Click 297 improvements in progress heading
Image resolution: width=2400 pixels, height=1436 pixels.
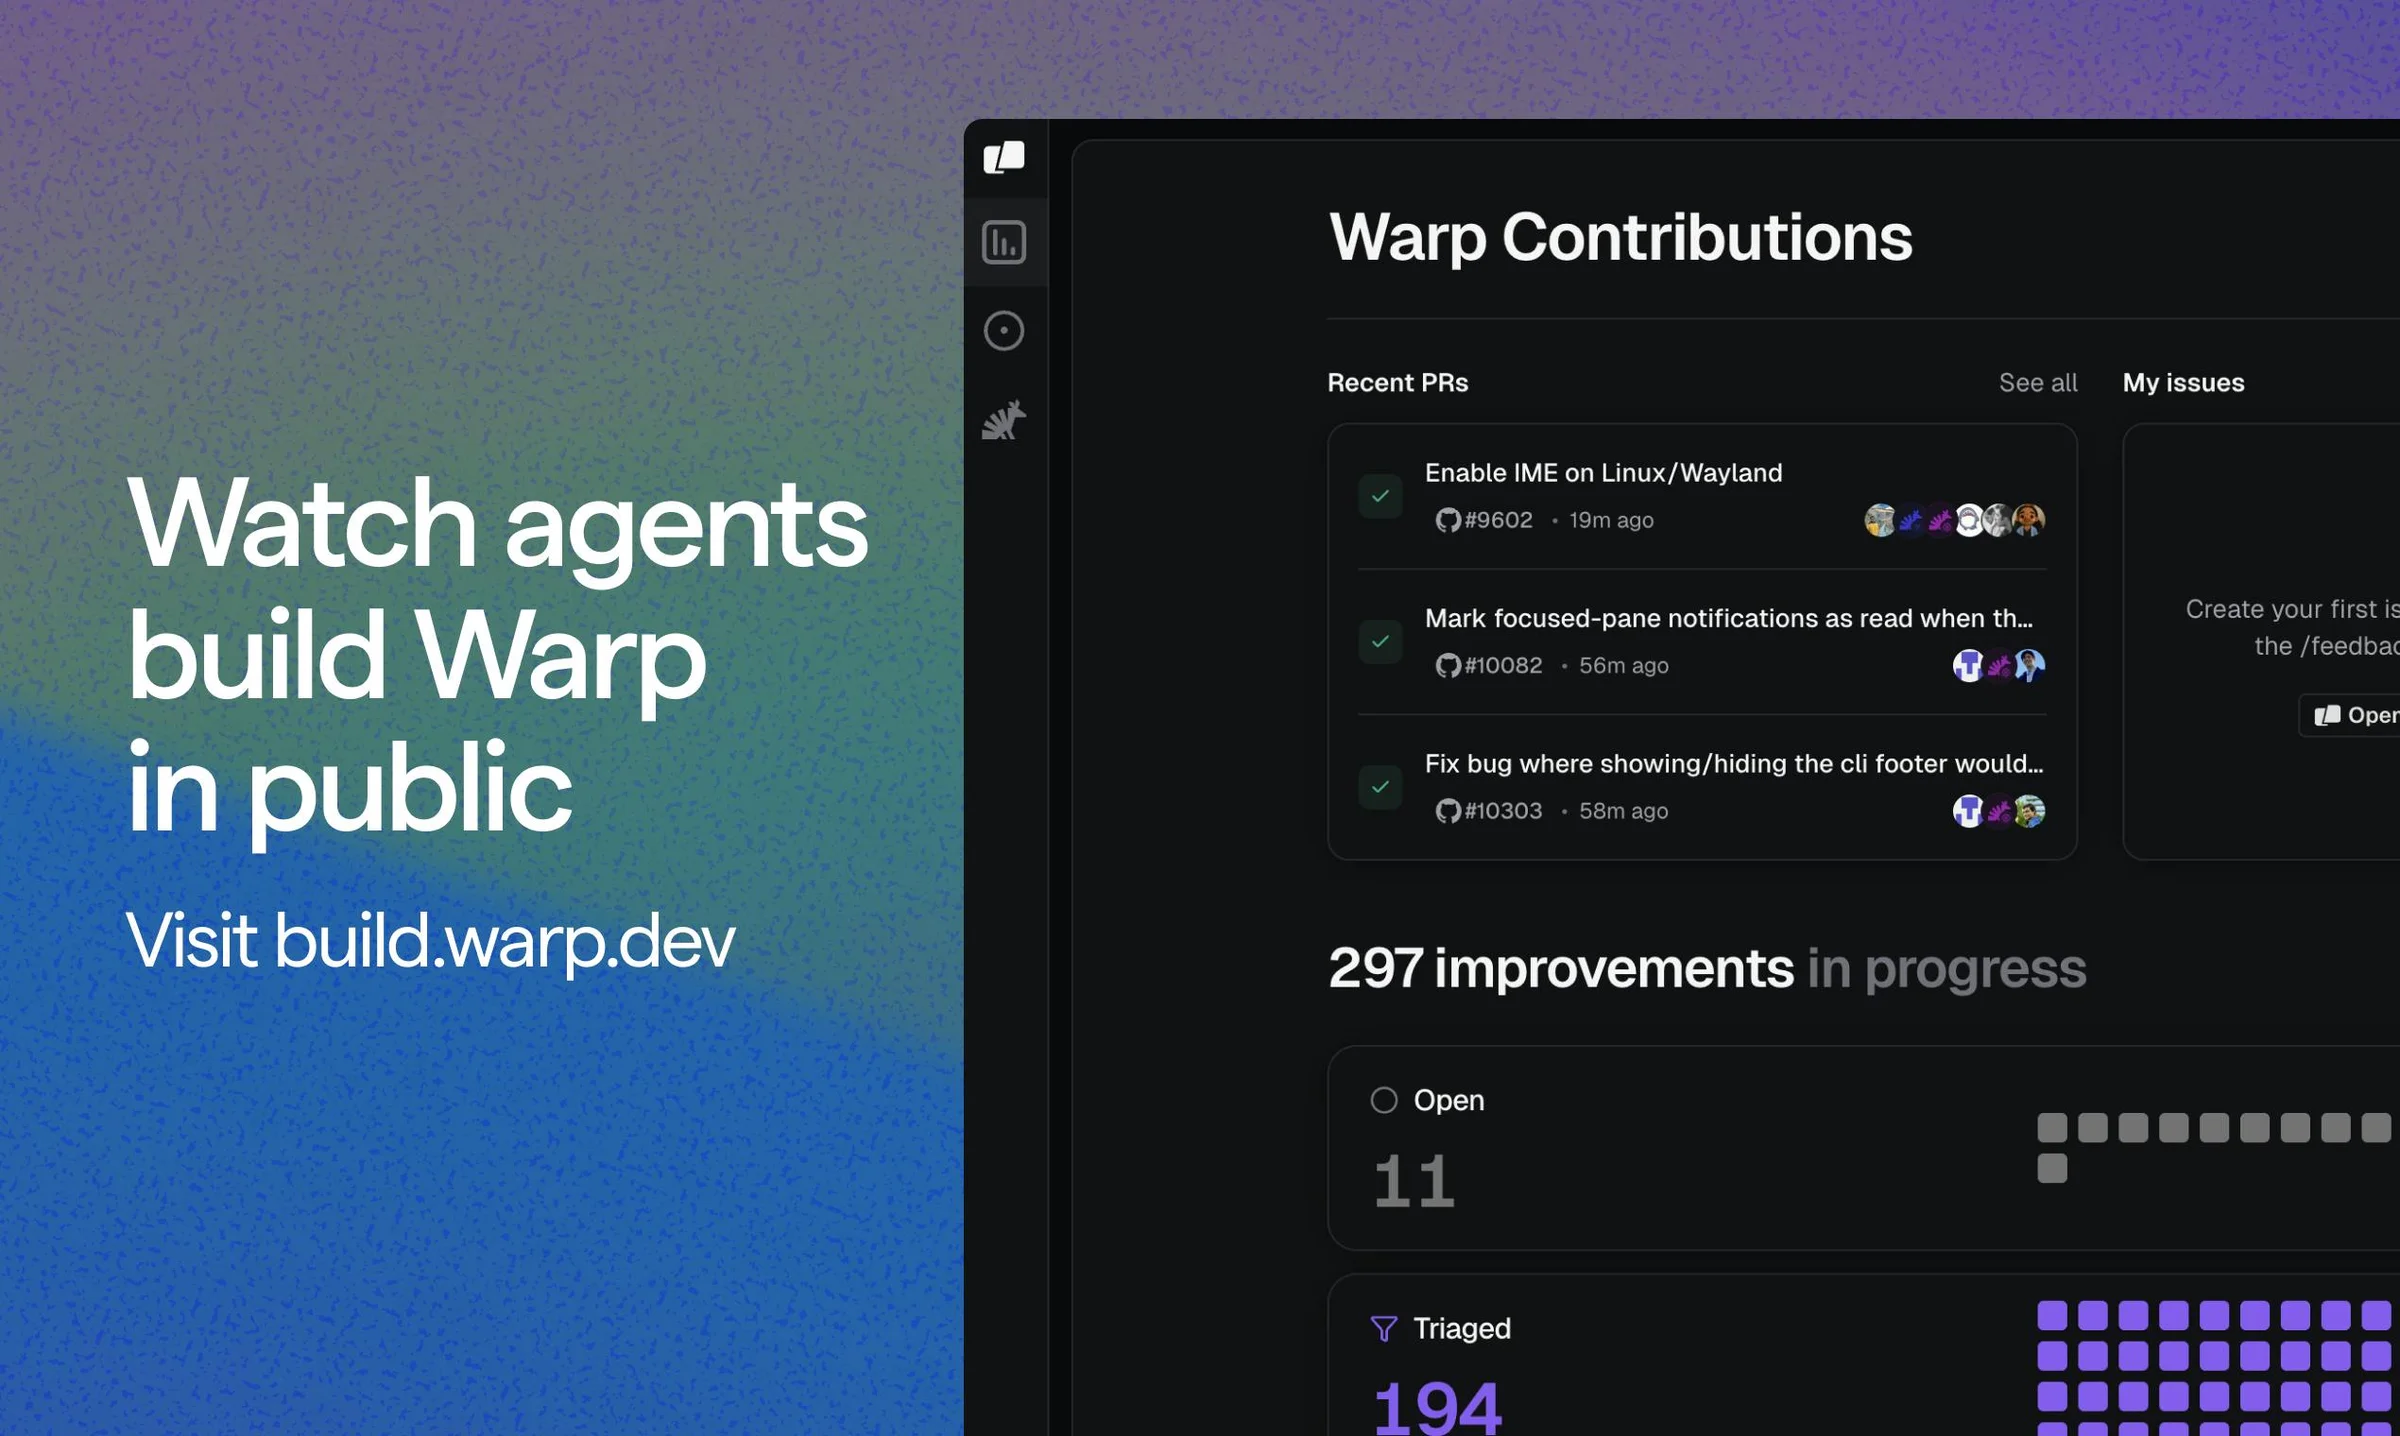click(1707, 968)
